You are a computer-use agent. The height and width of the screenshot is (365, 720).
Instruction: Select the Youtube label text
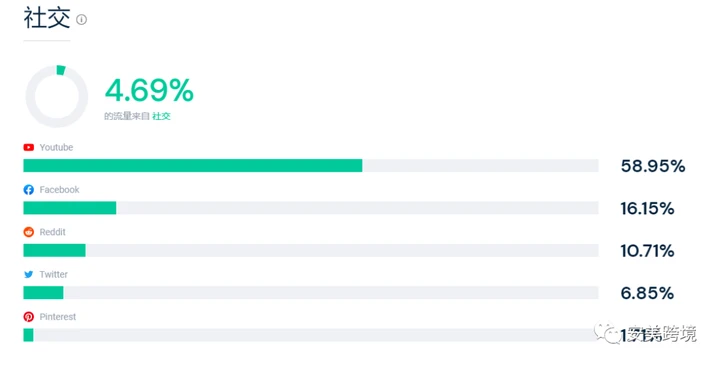coord(56,147)
